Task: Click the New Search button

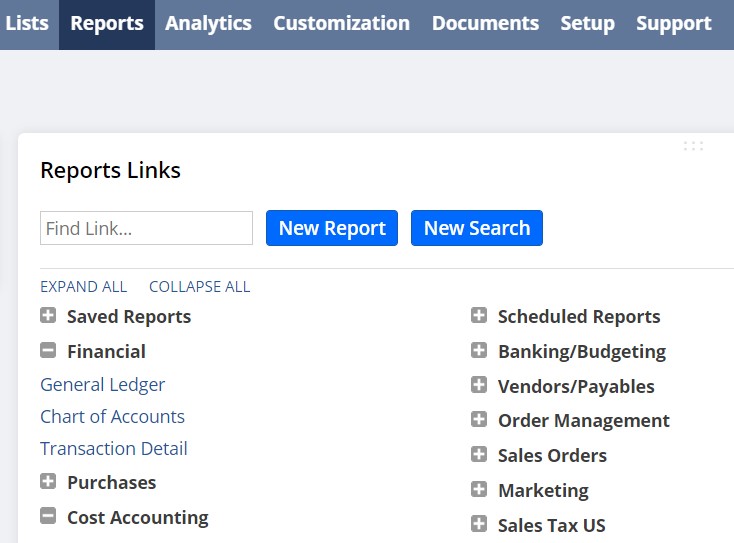Action: coord(477,228)
